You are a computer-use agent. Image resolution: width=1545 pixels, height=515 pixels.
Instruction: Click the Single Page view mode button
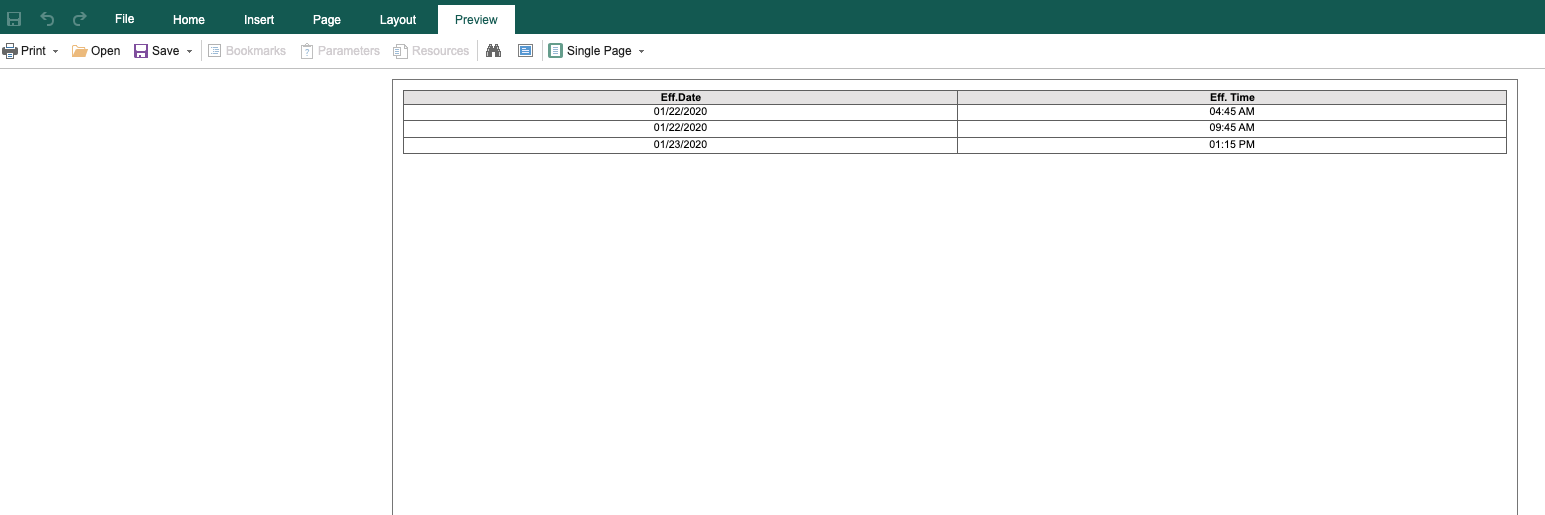590,51
